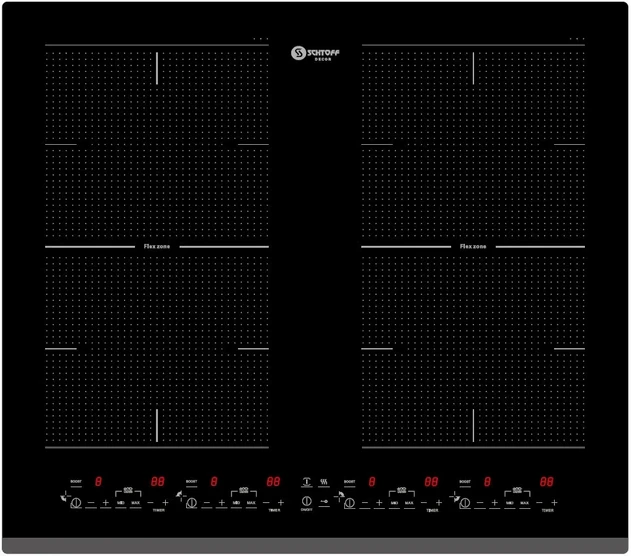Screen dimensions: 631x556
Task: Decrease power on the rear-left zone
Action: click(x=207, y=503)
